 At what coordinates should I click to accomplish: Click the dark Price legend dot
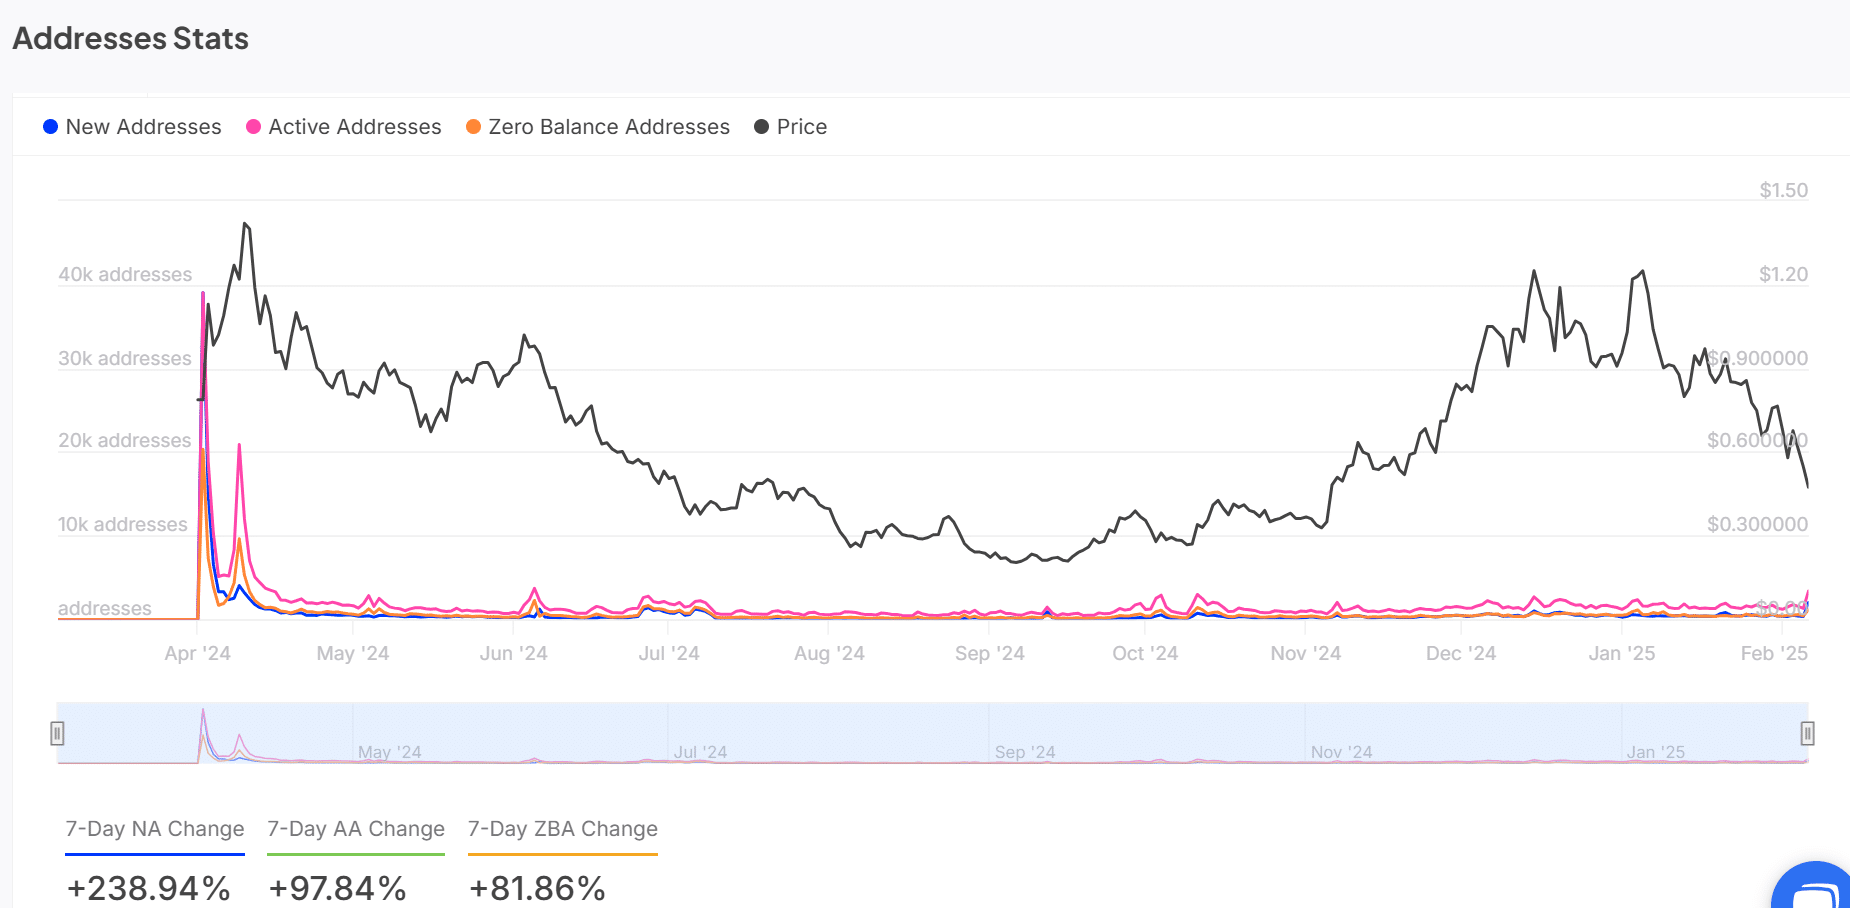point(762,127)
